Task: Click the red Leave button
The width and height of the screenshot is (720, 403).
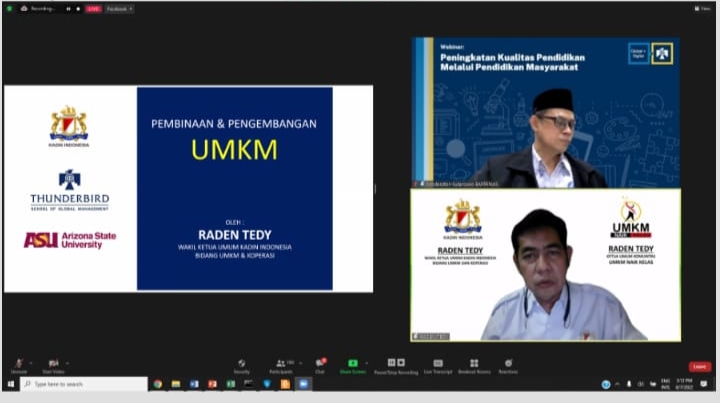Action: 699,366
